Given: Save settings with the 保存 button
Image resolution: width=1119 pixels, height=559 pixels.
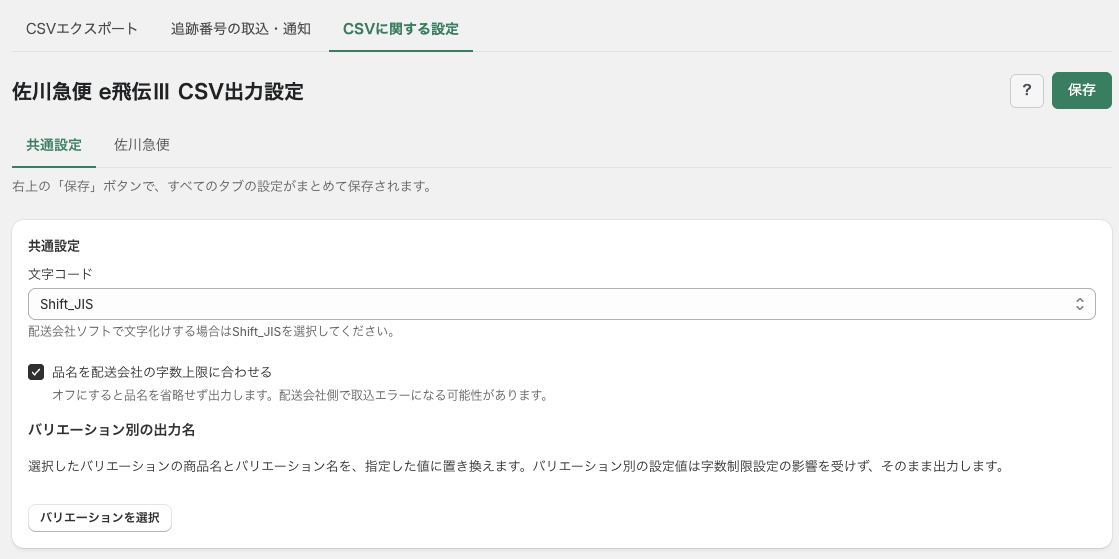Looking at the screenshot, I should (1081, 90).
